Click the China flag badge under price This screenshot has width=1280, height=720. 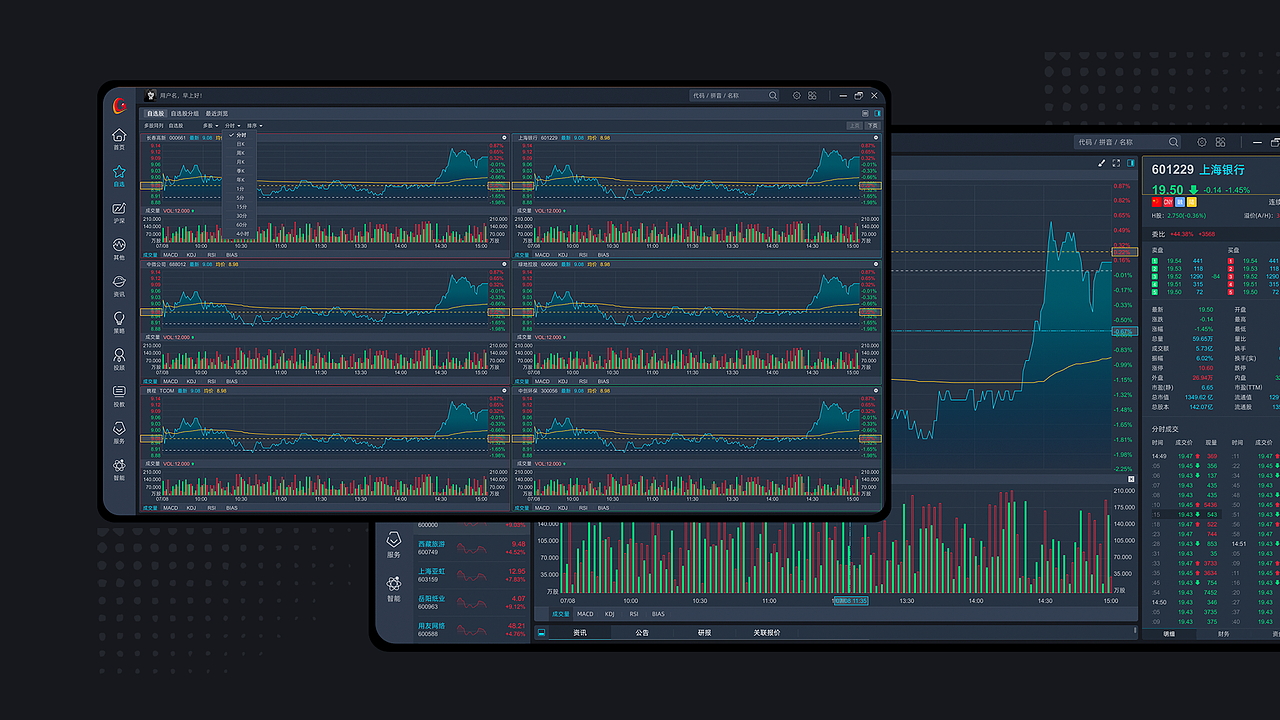[x=1156, y=202]
